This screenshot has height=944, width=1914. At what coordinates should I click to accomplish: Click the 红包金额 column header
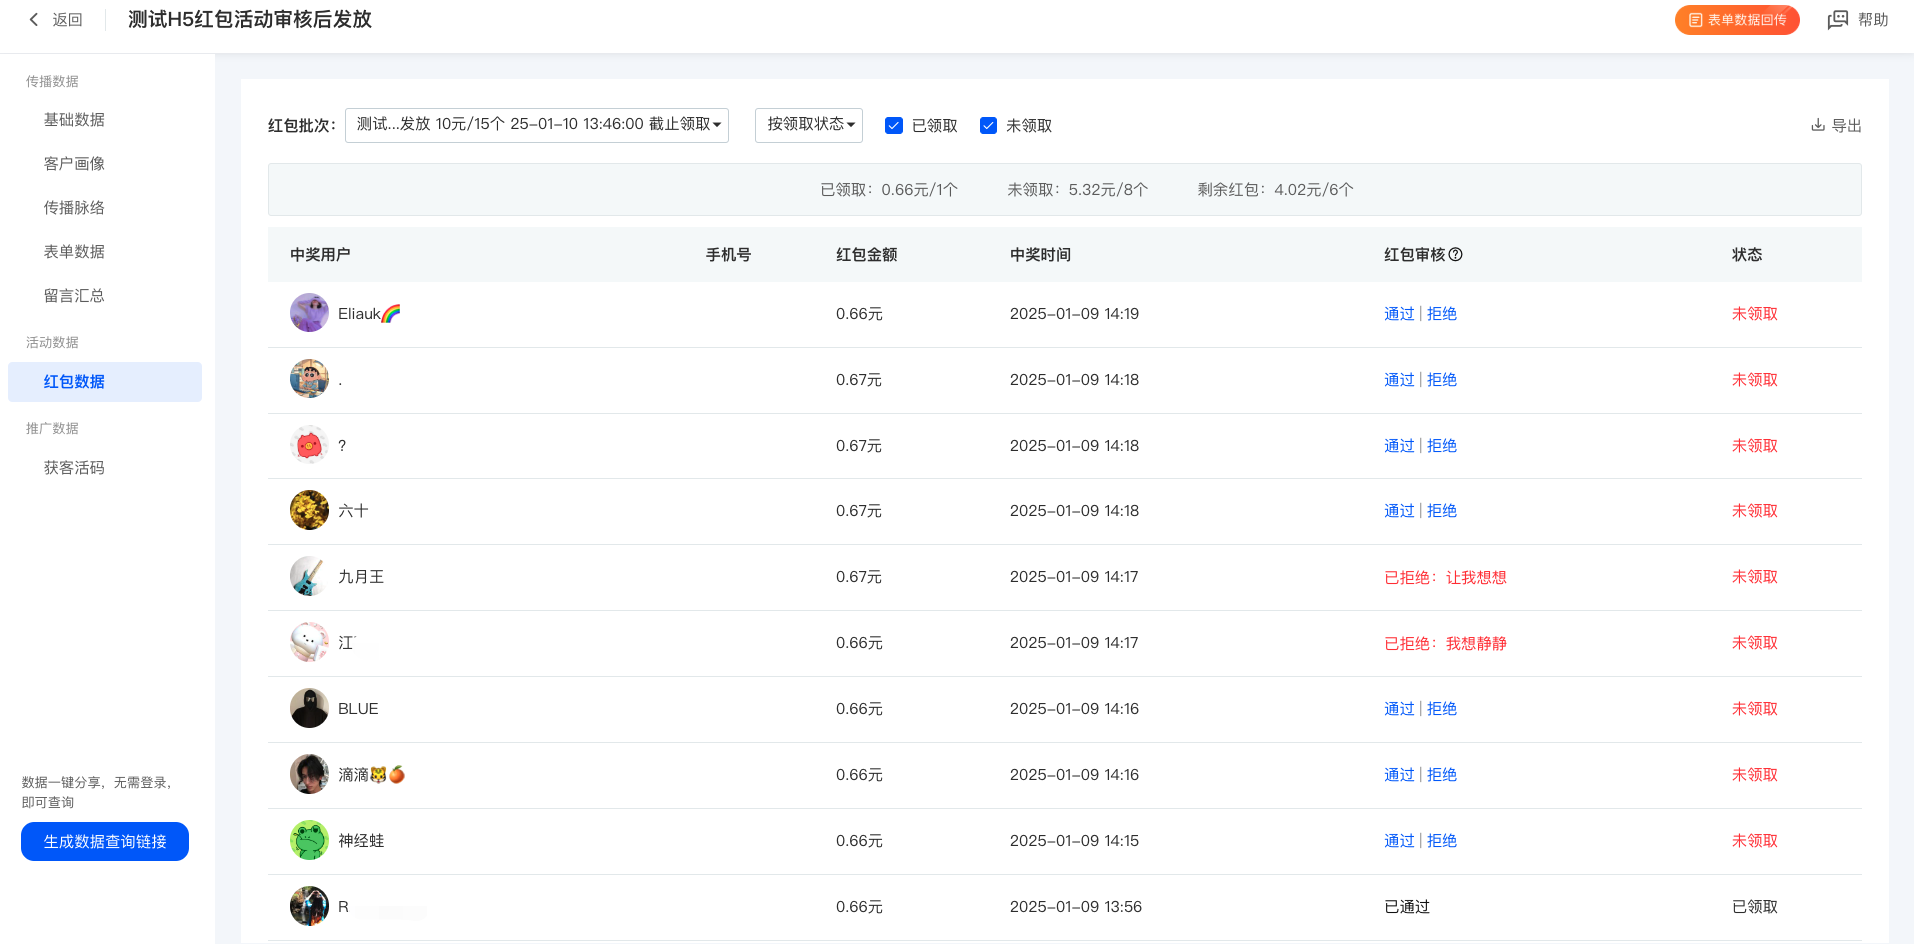[x=866, y=254]
